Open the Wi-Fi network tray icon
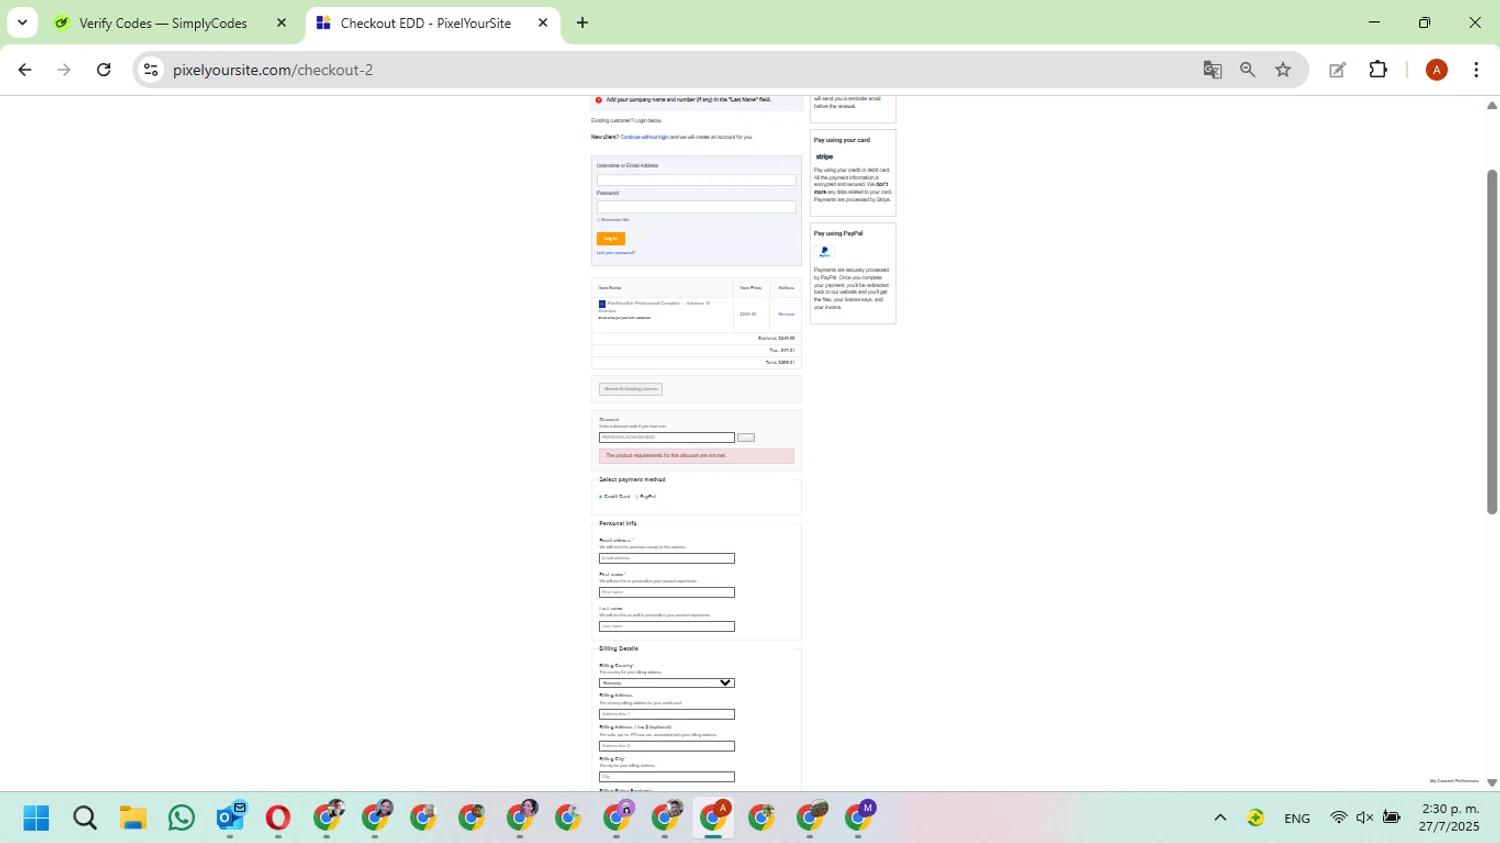 click(x=1338, y=818)
